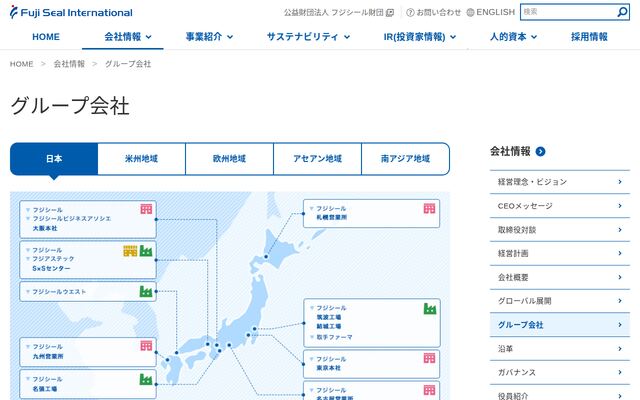
Task: Open CEOメッセージ in sidebar
Action: 560,206
